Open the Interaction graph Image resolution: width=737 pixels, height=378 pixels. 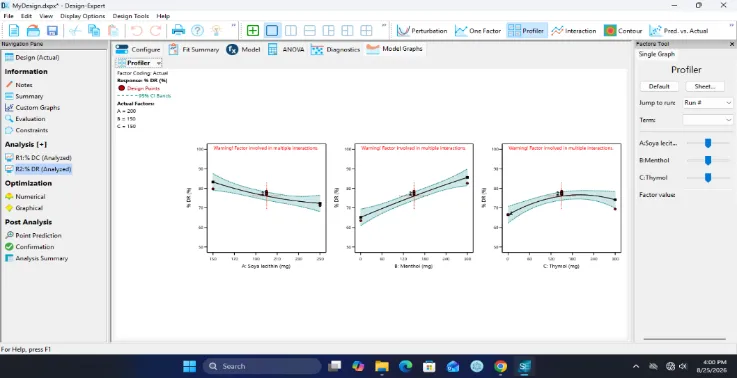tap(573, 31)
